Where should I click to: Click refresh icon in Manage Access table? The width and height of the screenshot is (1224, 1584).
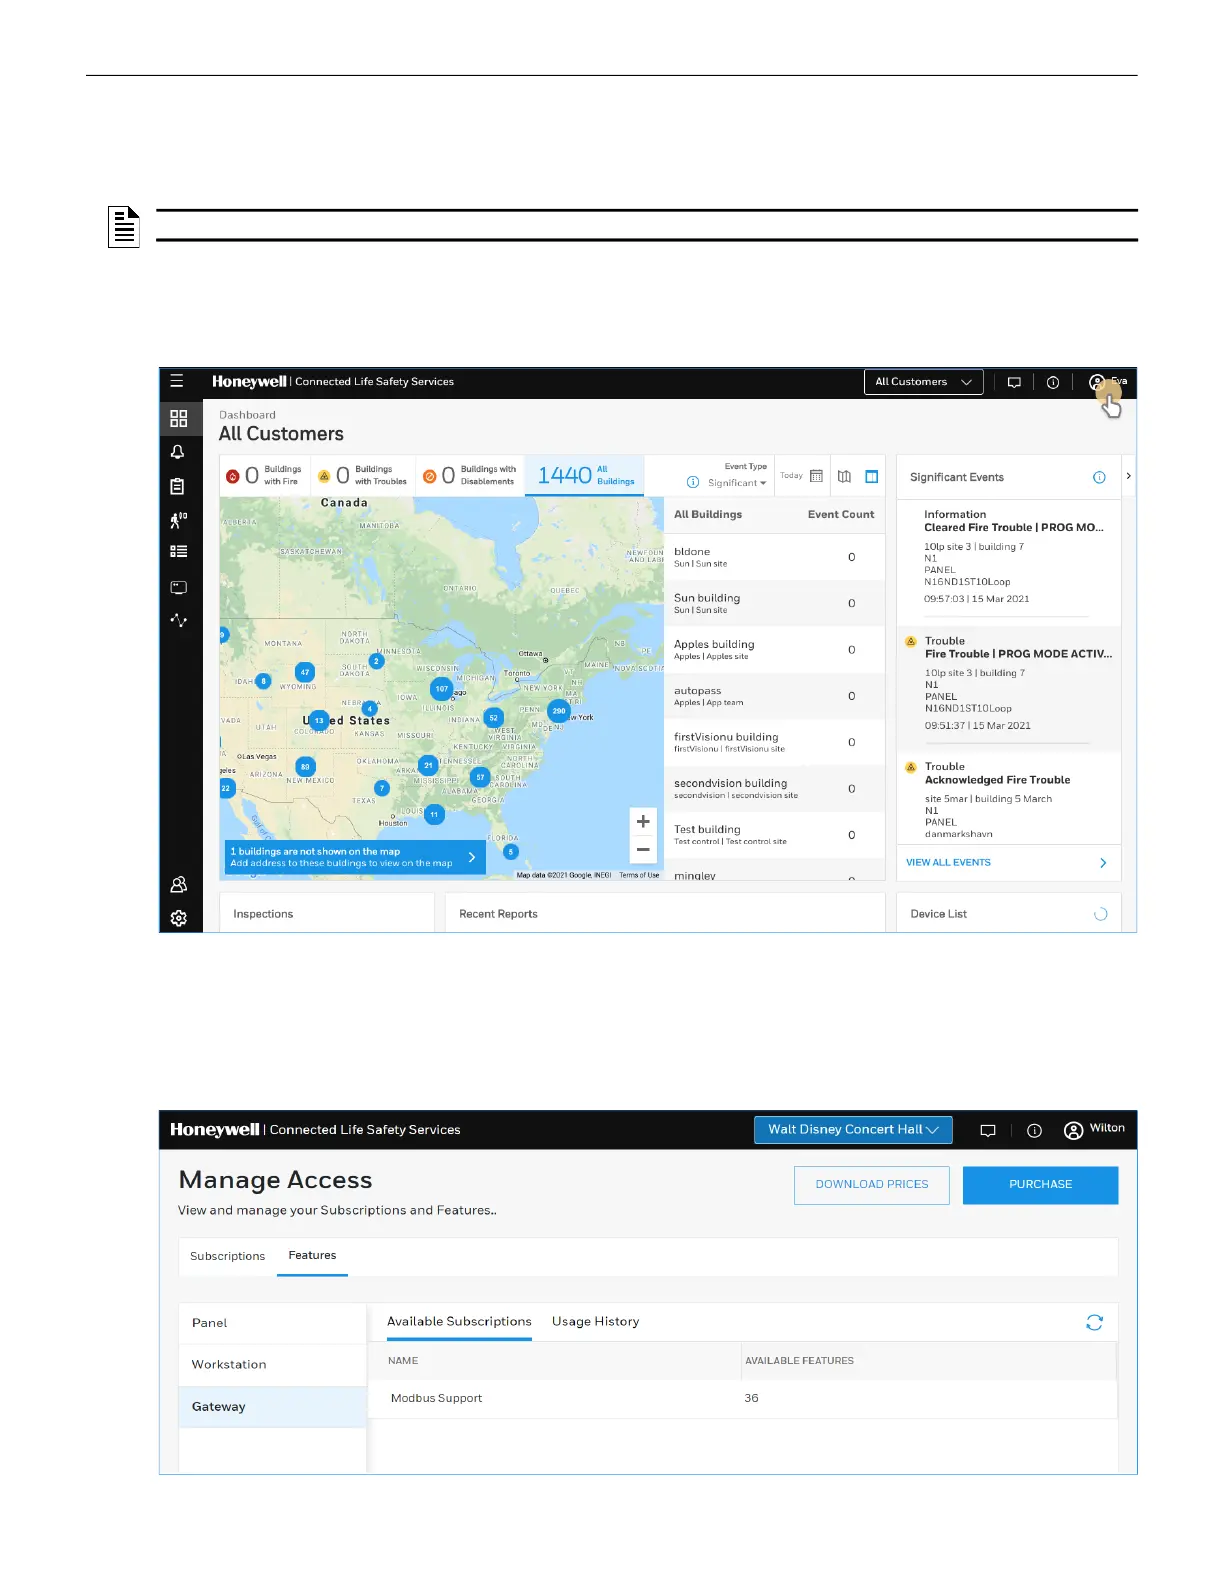1094,1322
